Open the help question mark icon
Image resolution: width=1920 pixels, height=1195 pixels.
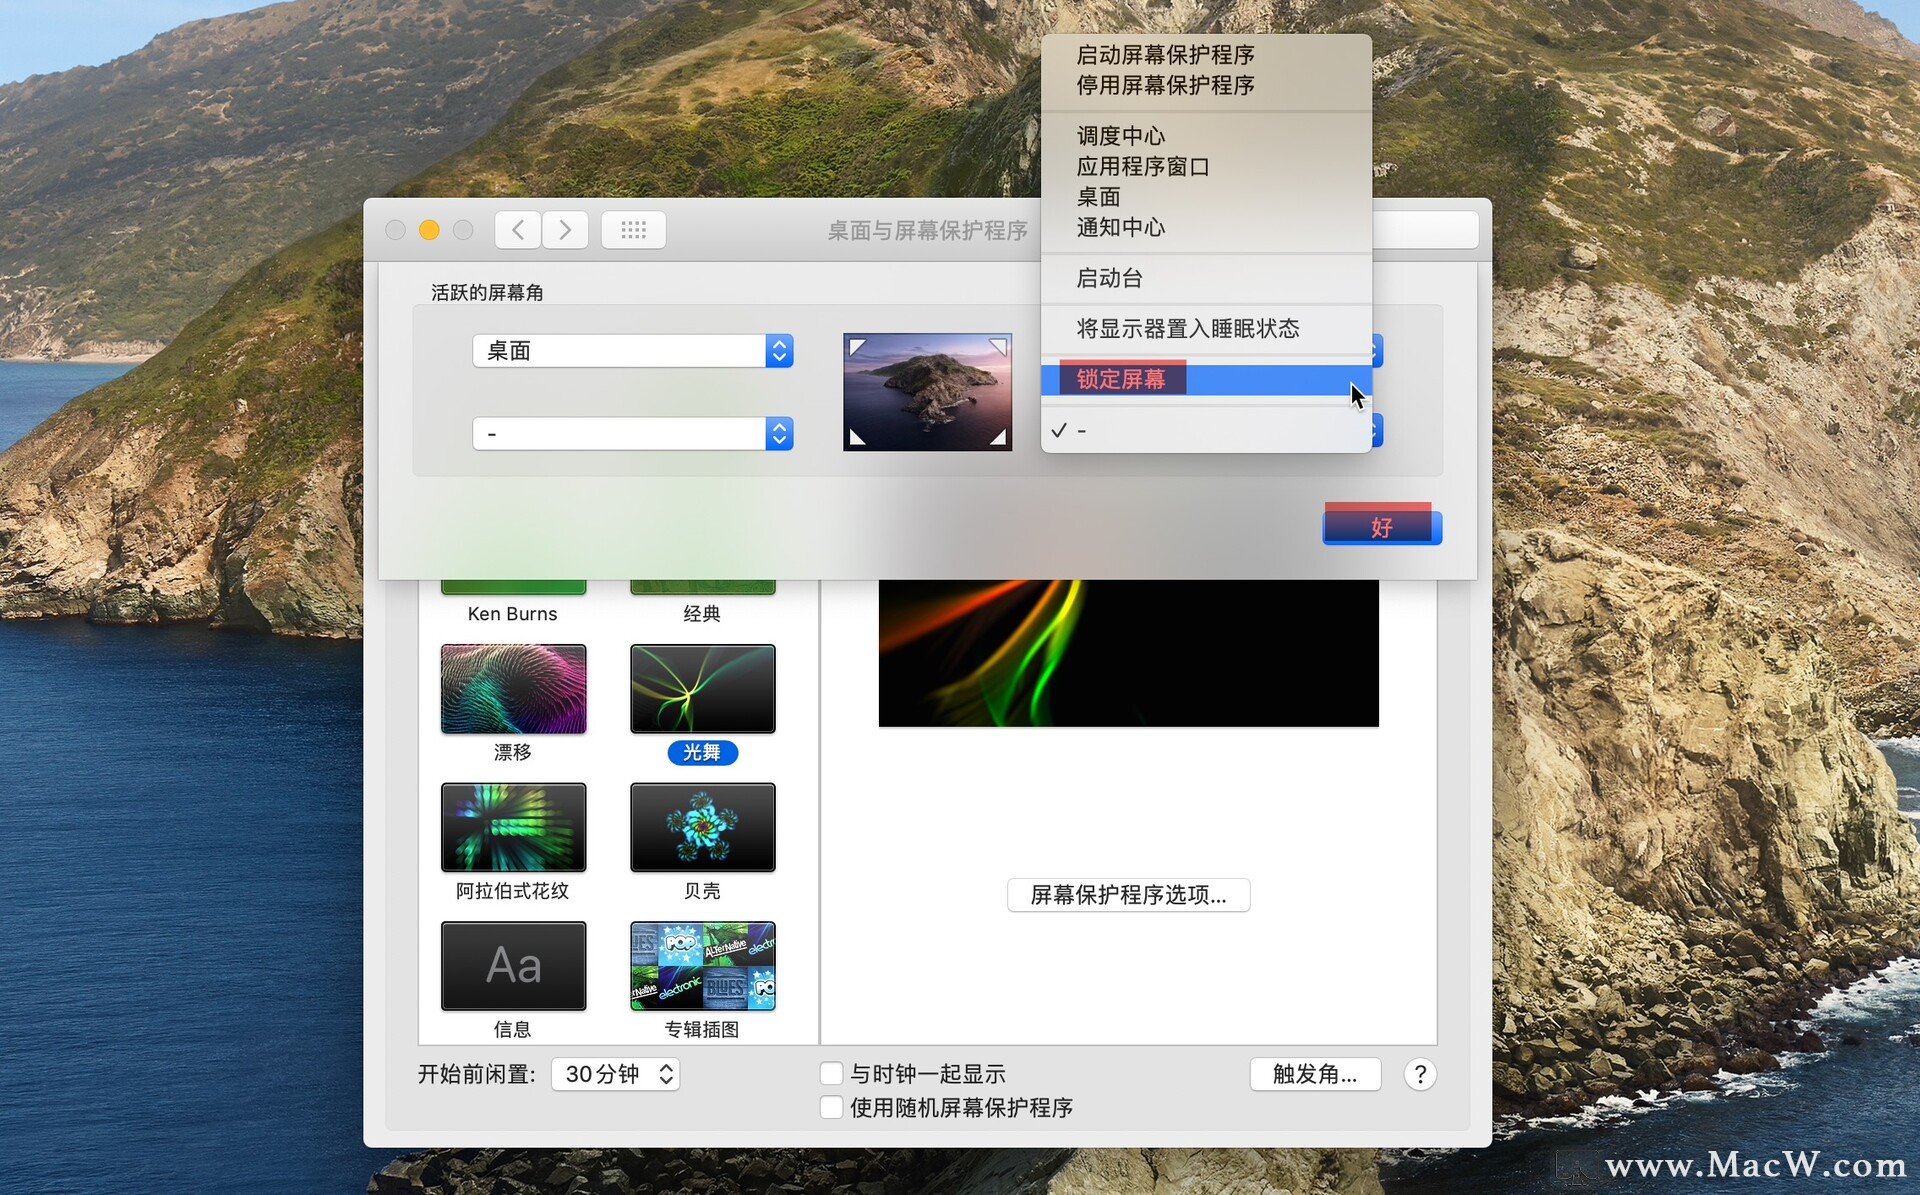[1421, 1074]
